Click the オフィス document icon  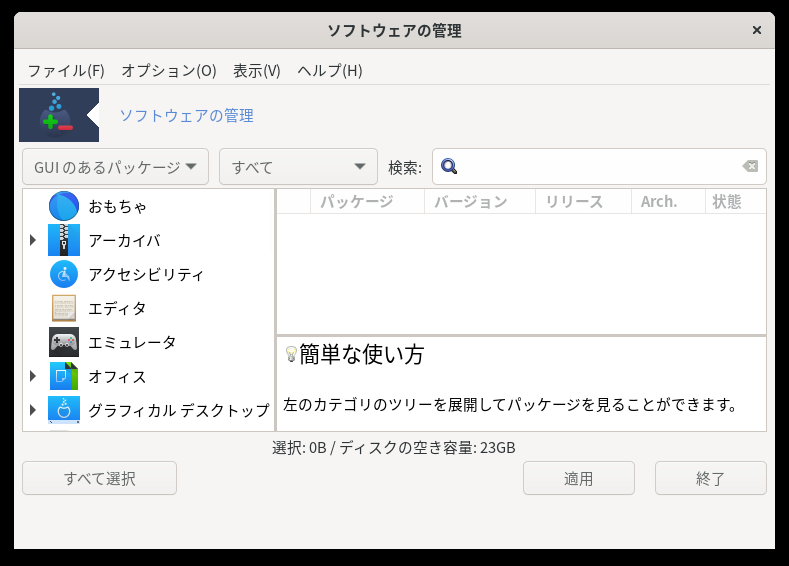(x=64, y=376)
